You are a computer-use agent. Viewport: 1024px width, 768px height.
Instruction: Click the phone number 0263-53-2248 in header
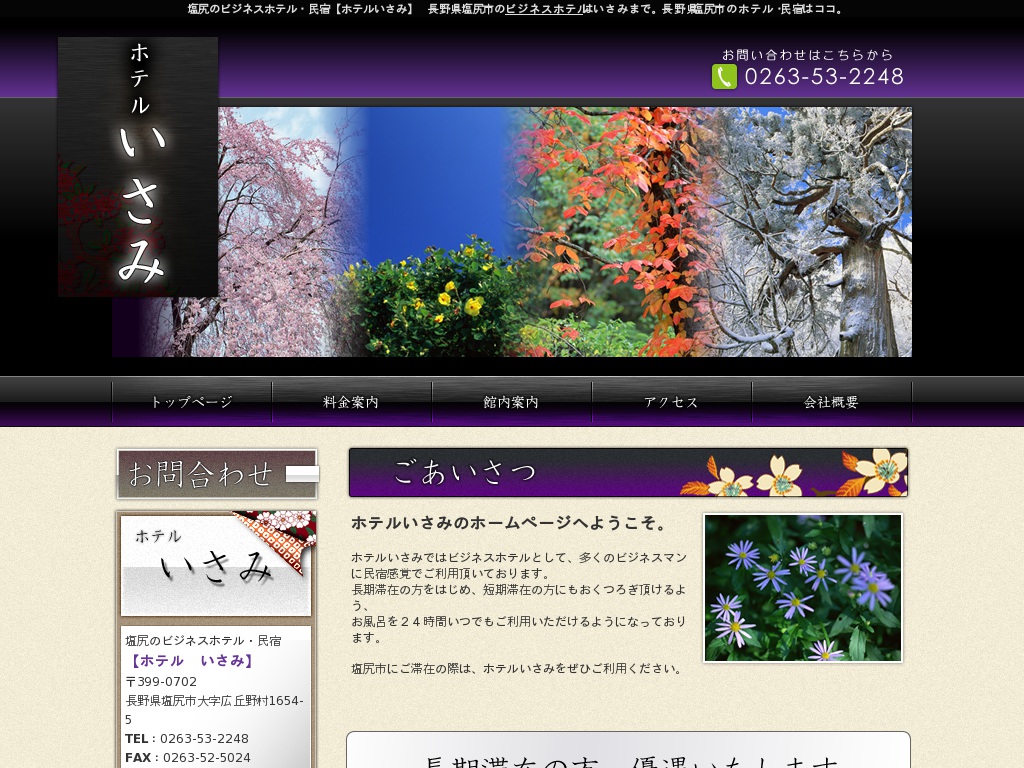[824, 77]
